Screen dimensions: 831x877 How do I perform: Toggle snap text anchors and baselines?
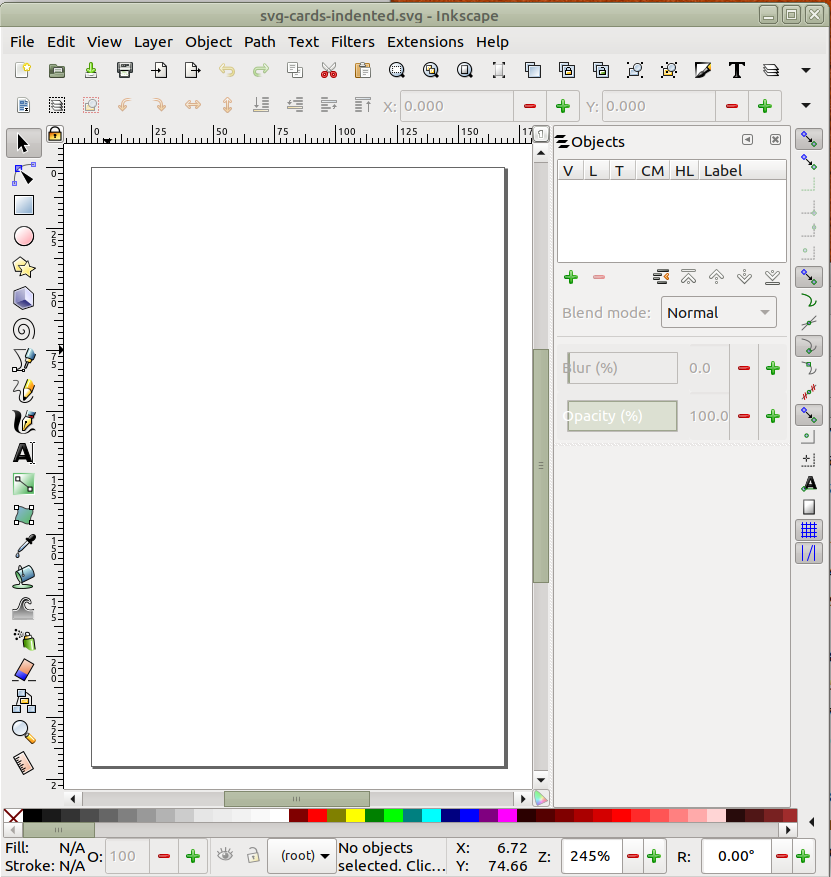pos(809,483)
